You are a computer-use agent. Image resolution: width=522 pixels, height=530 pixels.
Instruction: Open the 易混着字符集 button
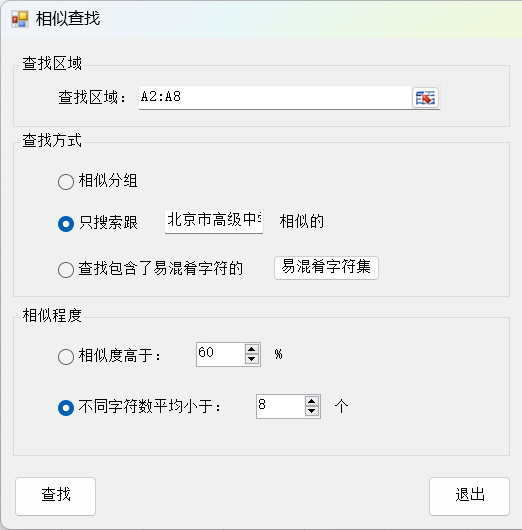click(x=326, y=268)
